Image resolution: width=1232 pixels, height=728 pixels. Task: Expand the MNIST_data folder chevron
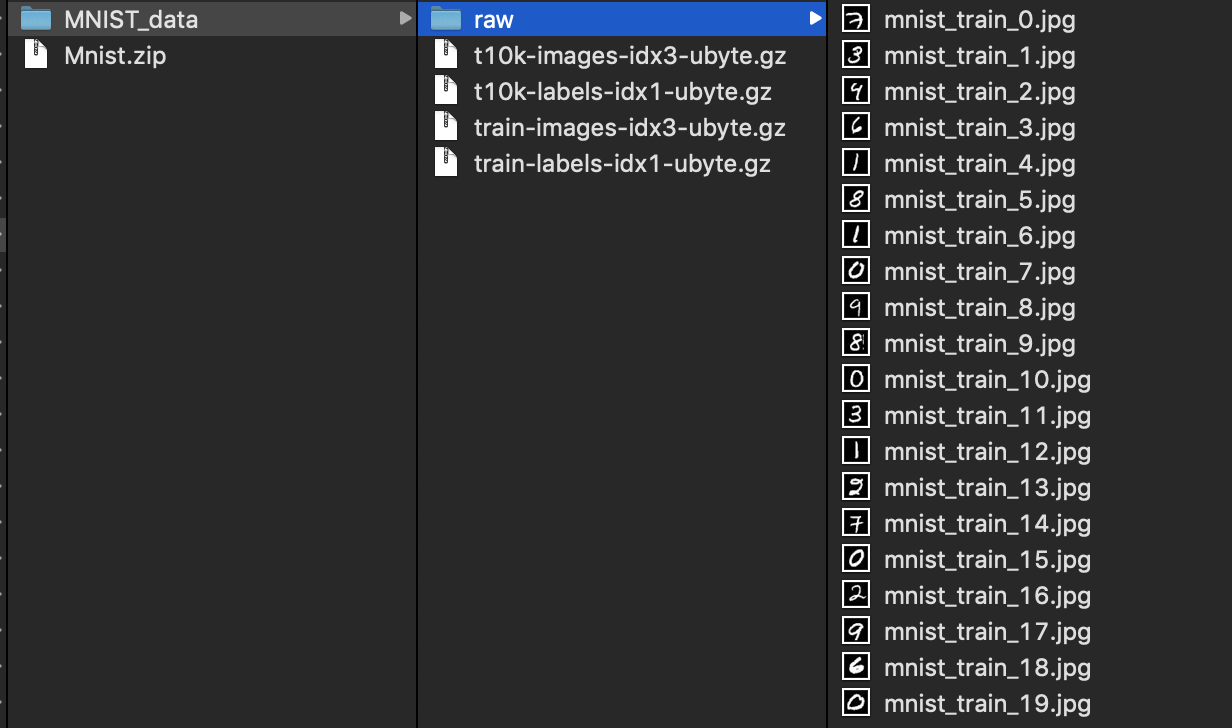point(404,18)
